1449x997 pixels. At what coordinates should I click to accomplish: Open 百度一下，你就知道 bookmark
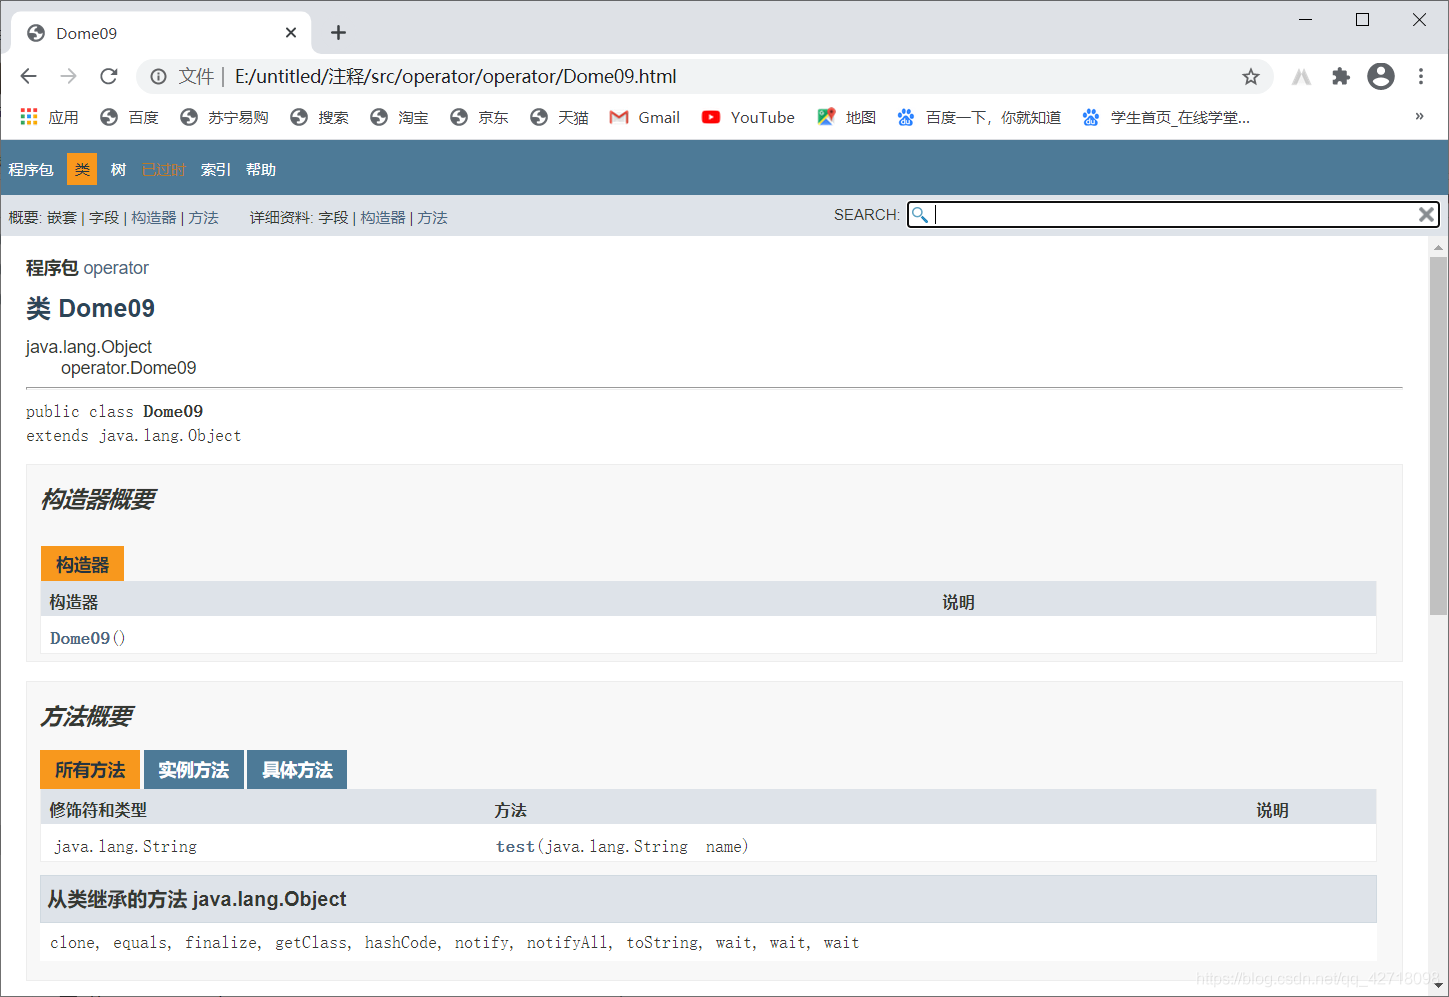pyautogui.click(x=979, y=117)
